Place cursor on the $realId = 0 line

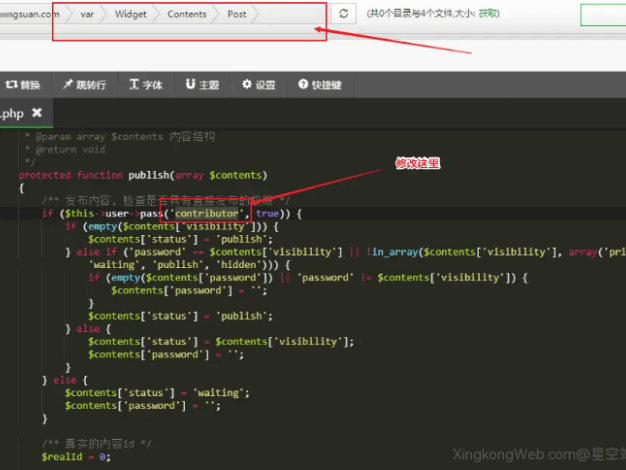pos(75,456)
